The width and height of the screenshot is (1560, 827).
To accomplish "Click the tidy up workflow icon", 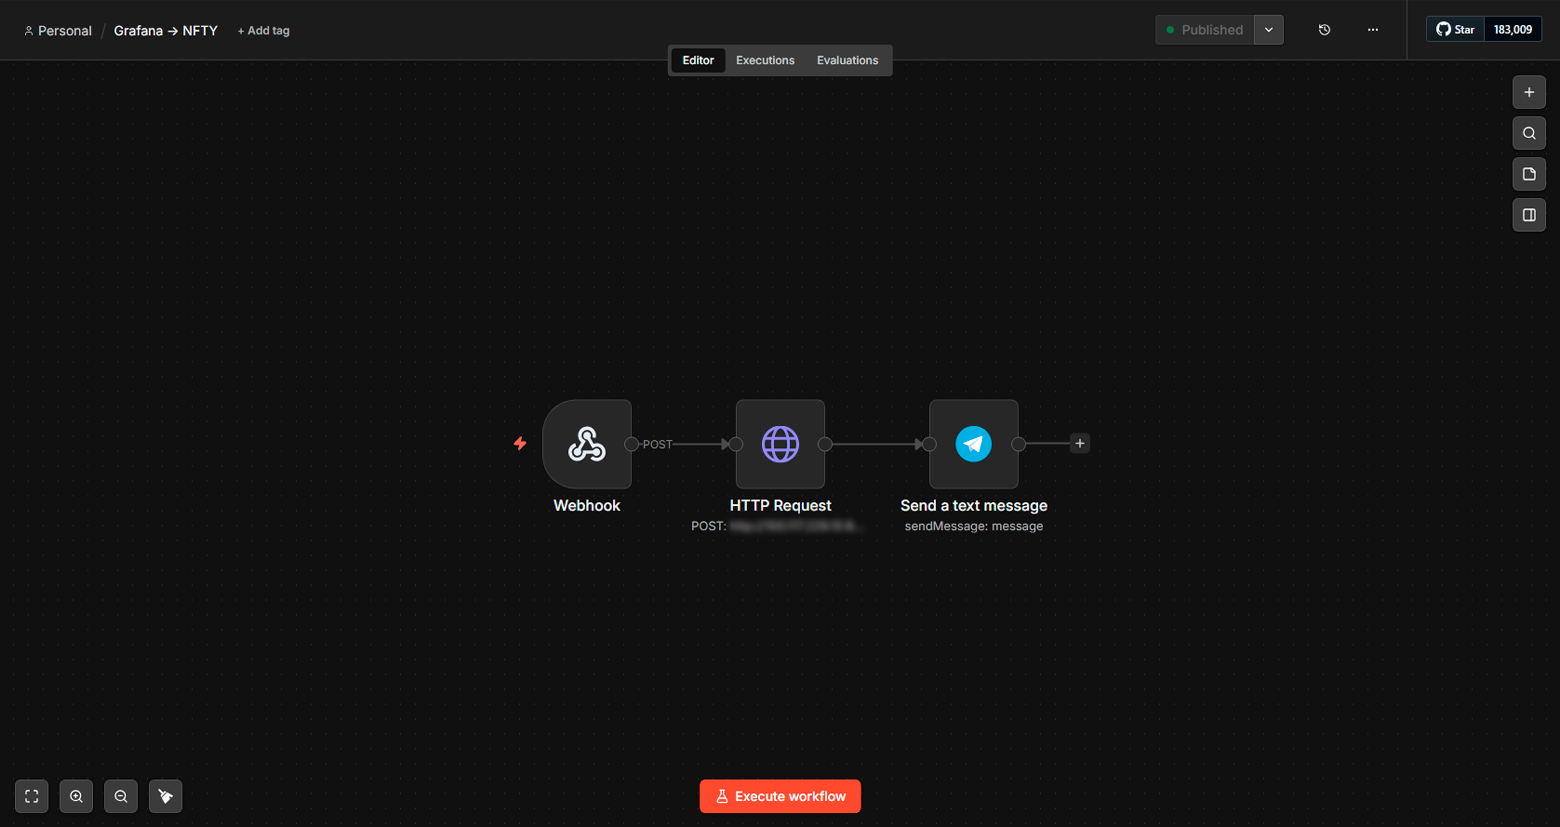I will (x=165, y=796).
